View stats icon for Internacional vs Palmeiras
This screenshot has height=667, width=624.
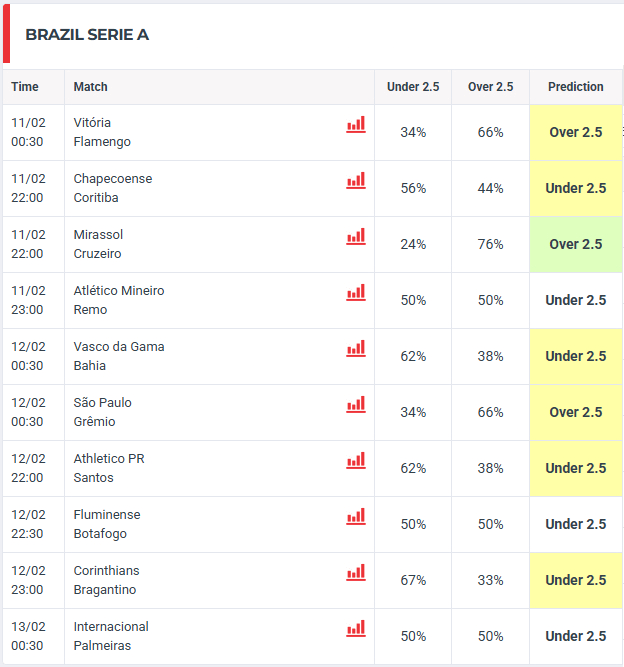356,629
